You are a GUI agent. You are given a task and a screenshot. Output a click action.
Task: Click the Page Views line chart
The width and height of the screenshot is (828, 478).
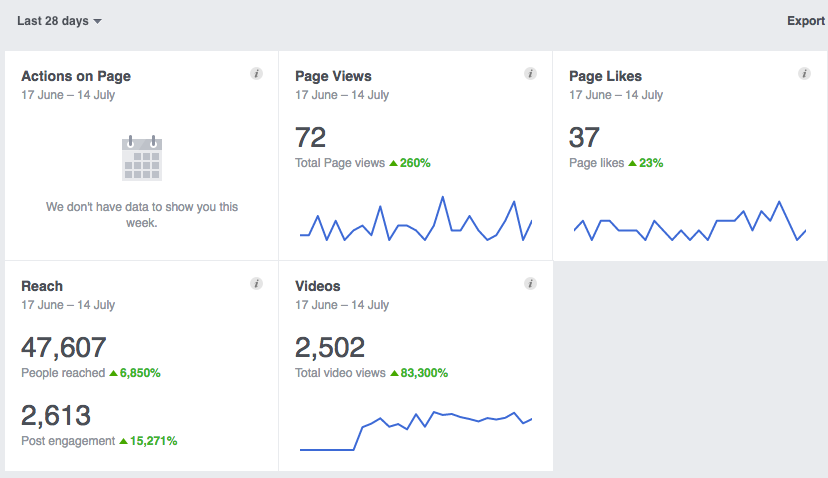[x=415, y=222]
